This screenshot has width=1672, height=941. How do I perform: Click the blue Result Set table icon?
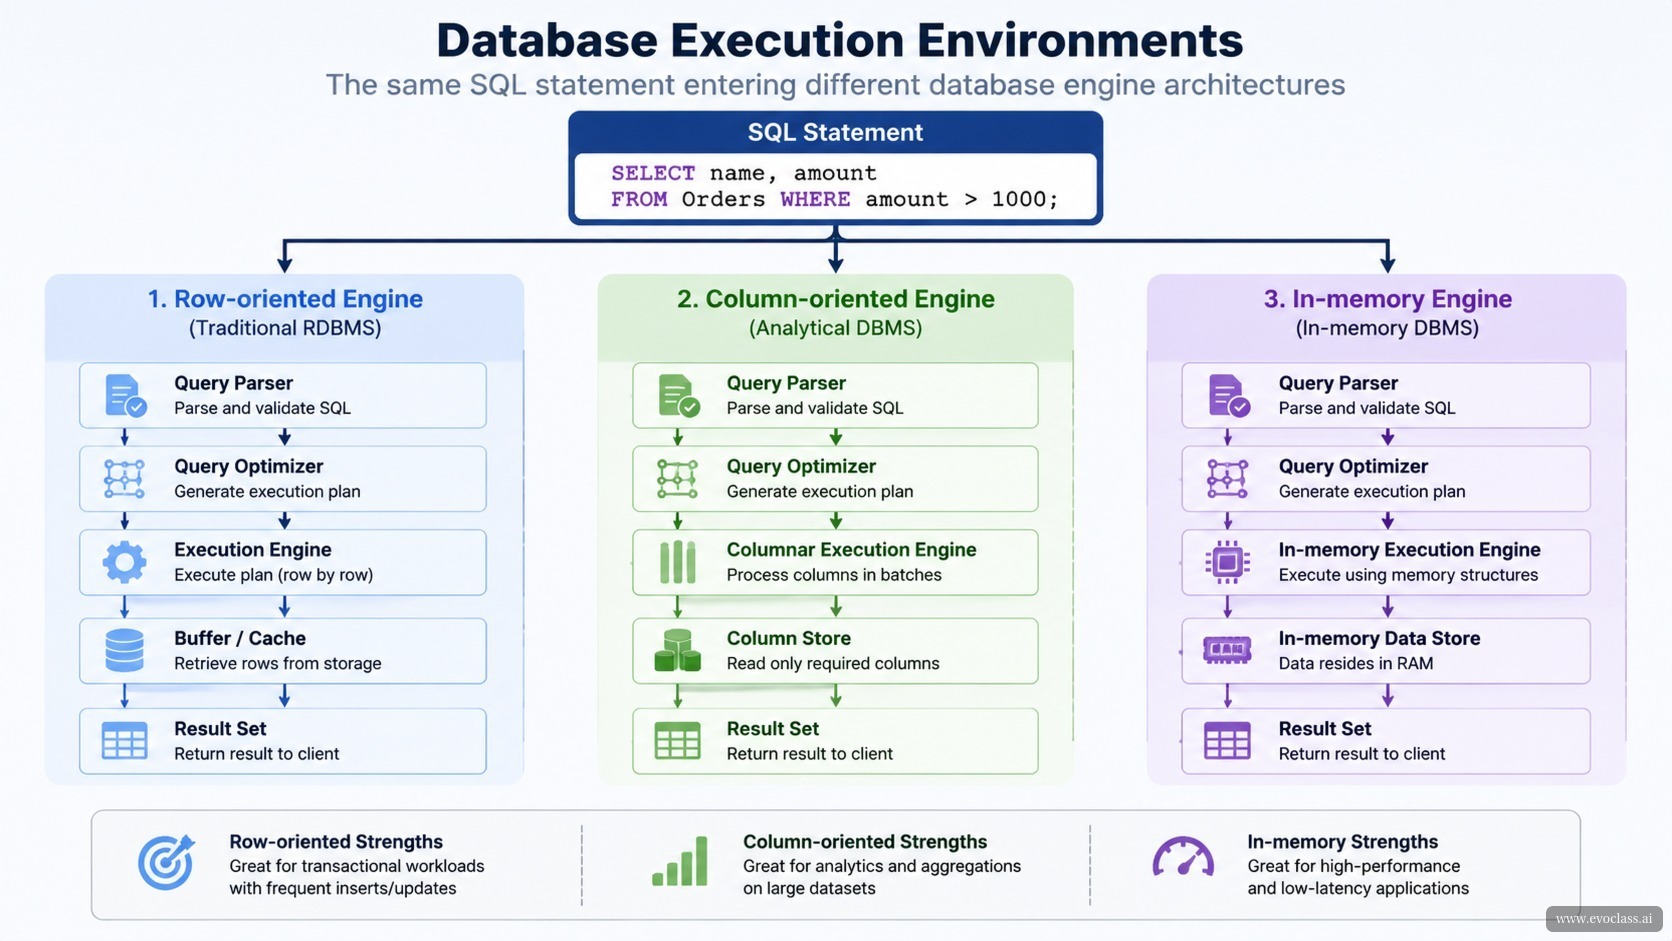(x=124, y=741)
